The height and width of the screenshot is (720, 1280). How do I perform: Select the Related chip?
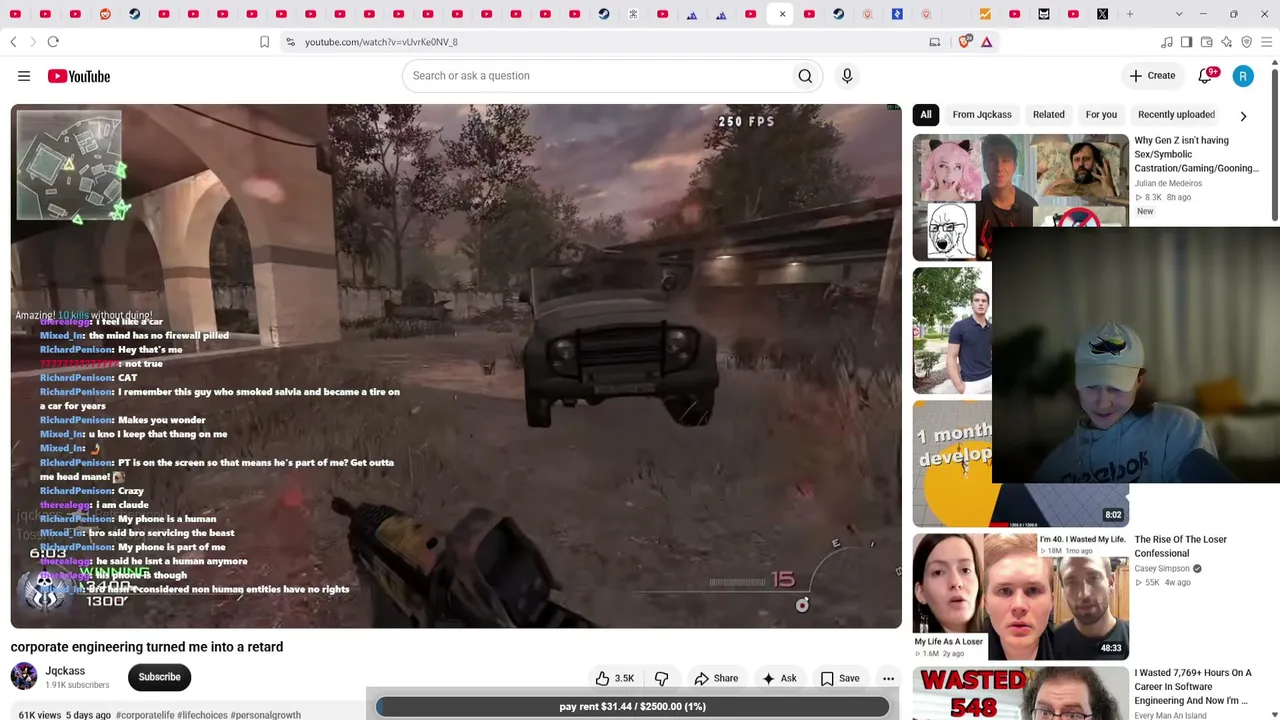tap(1048, 115)
